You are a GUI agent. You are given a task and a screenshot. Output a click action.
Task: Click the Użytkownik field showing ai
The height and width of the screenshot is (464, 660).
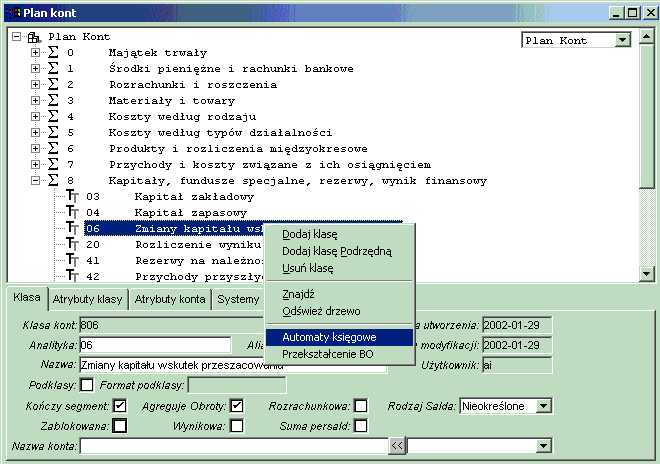(517, 365)
